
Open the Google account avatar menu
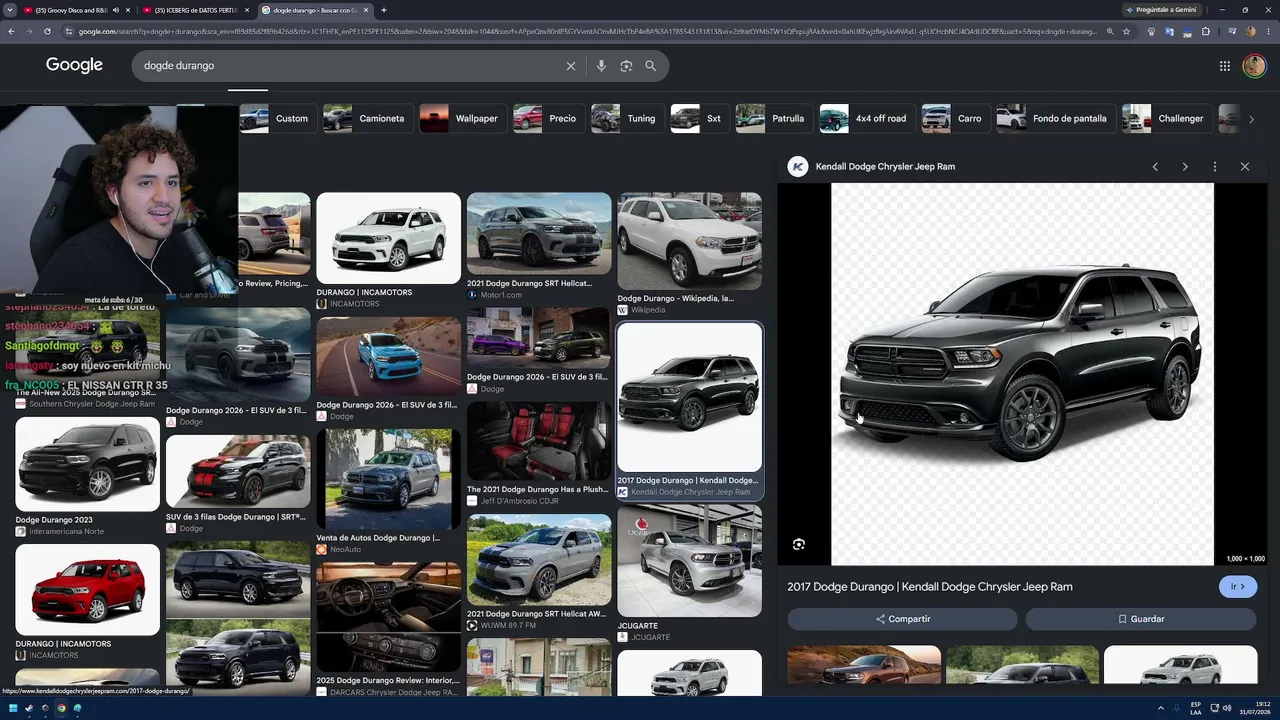tap(1254, 66)
